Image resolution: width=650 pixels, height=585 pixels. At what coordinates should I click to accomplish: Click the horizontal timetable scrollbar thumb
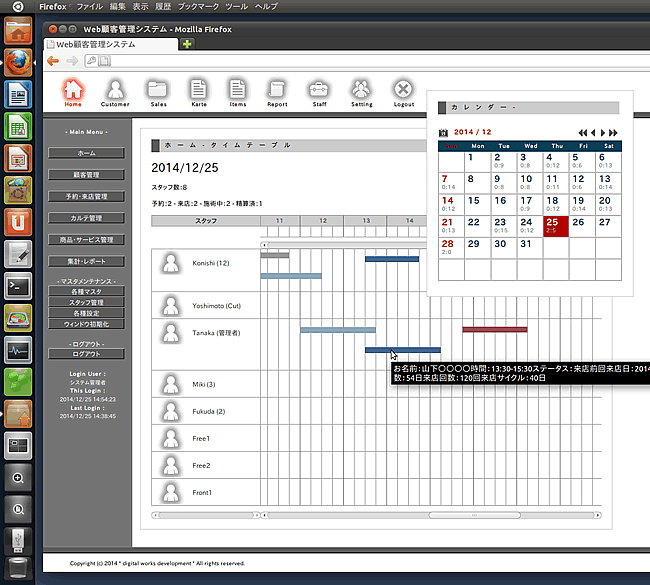[x=474, y=515]
